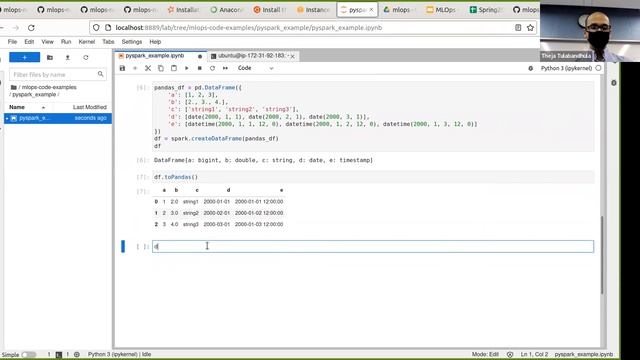Cut the selected cell
Viewport: 640px width, 360px height.
click(x=148, y=68)
